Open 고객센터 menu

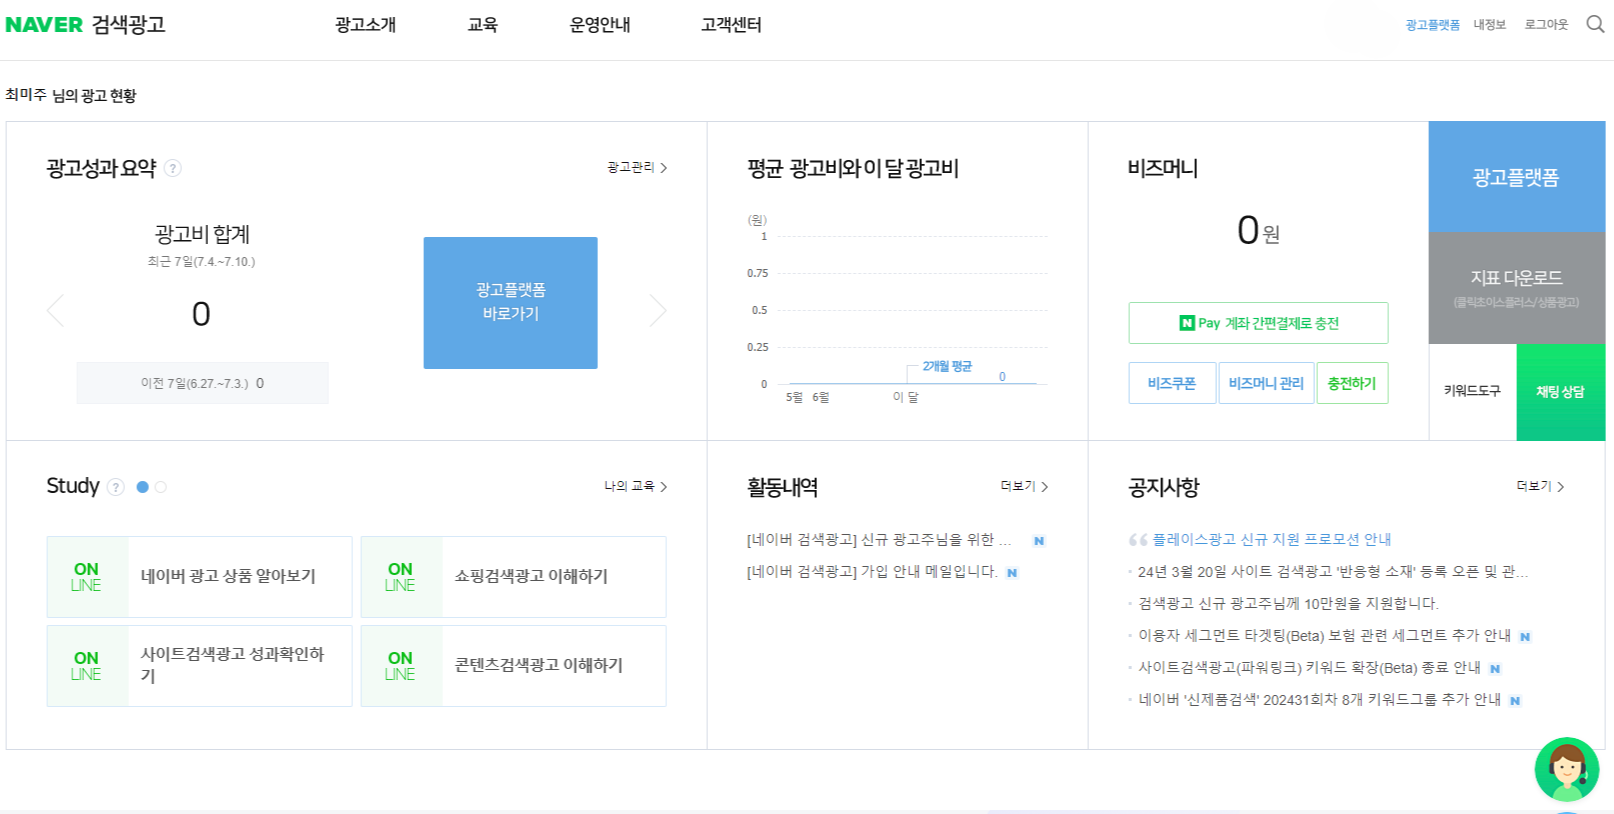click(731, 25)
